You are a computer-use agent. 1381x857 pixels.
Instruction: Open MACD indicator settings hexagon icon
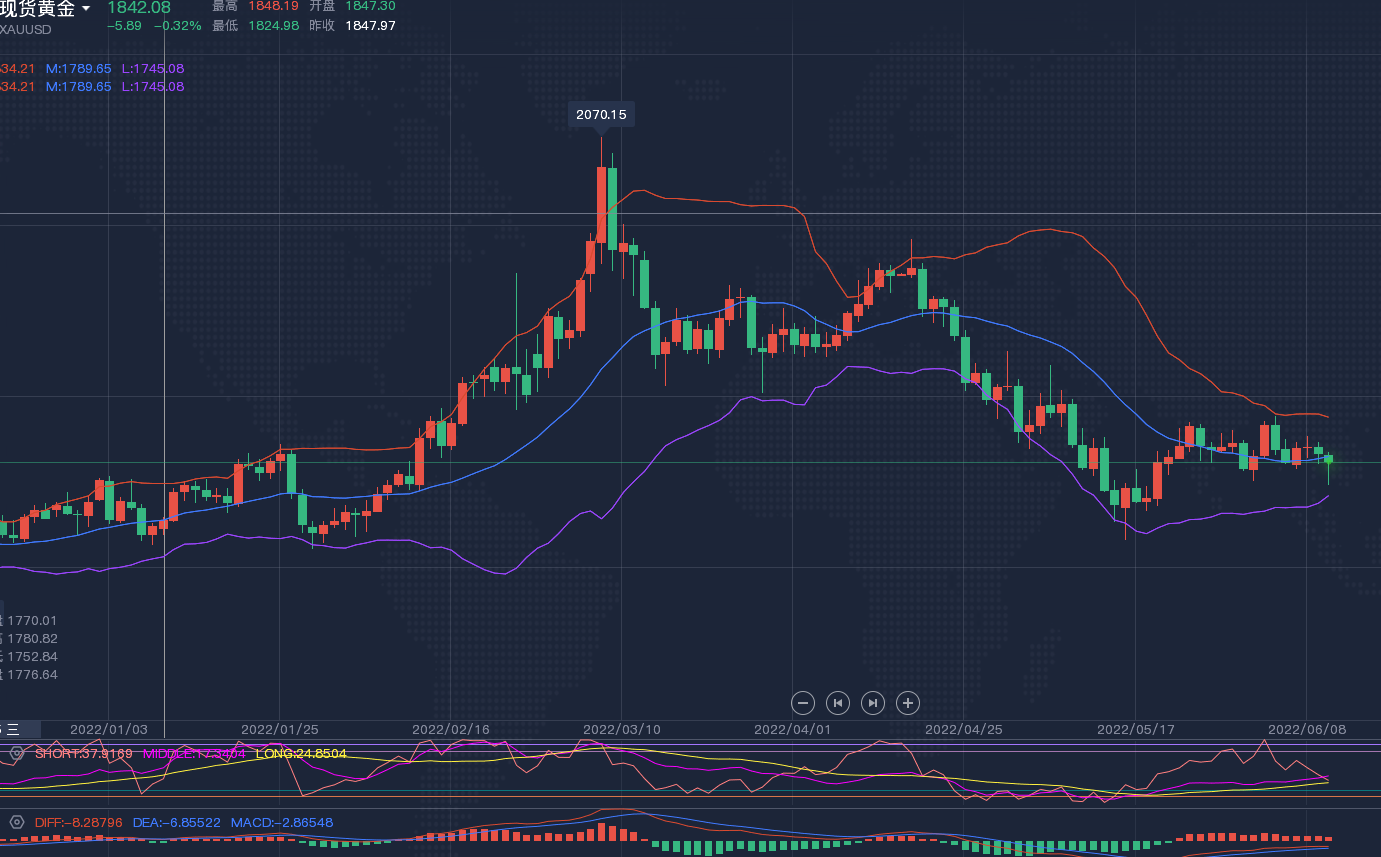coord(16,822)
